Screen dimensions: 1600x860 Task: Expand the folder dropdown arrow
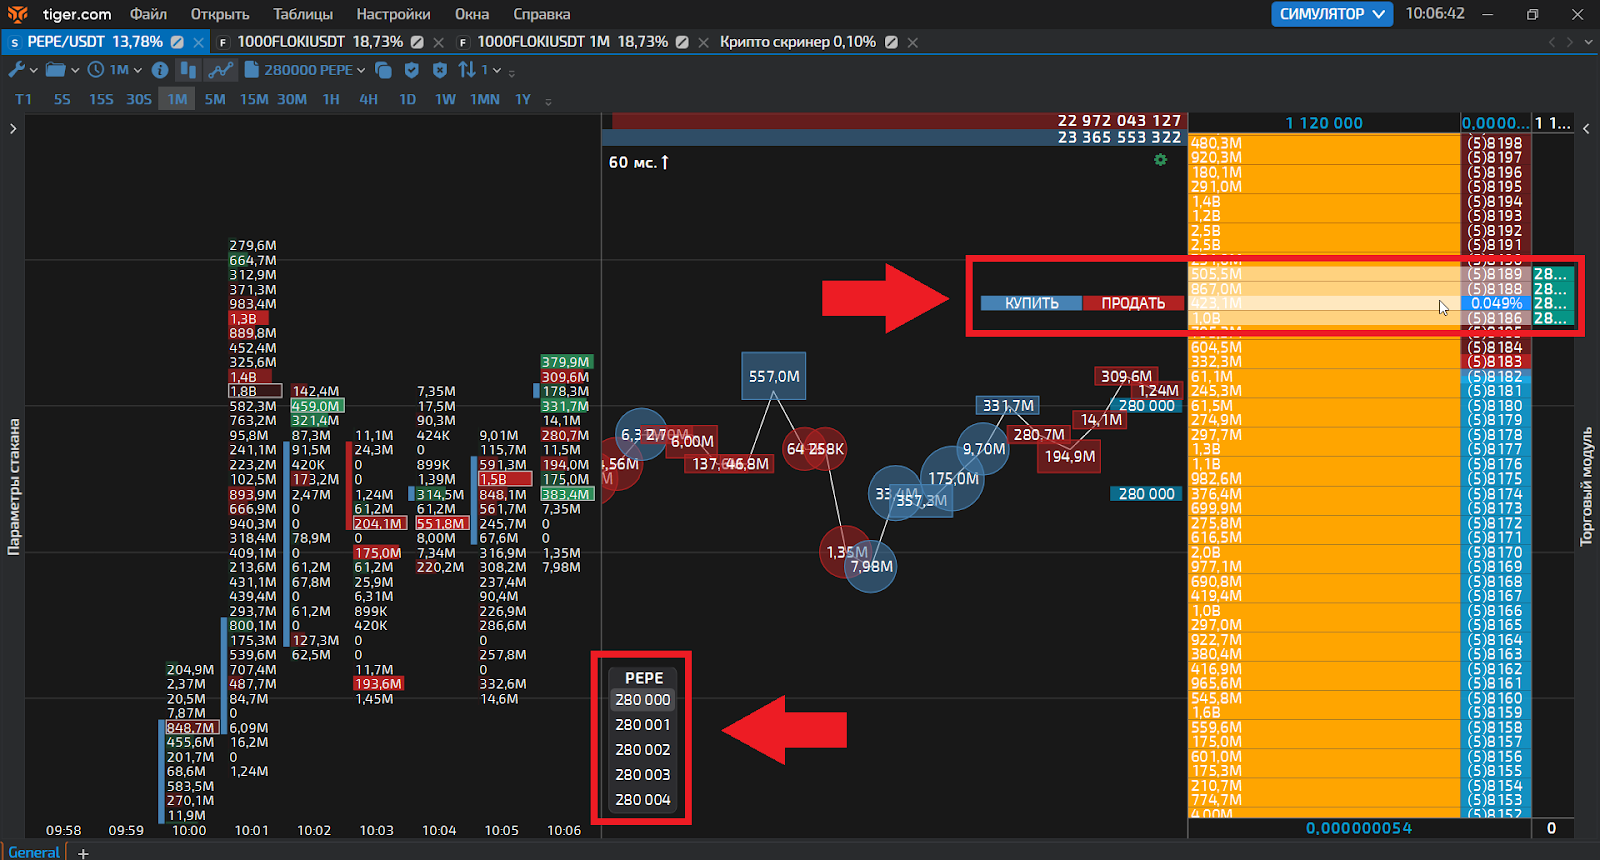[75, 71]
